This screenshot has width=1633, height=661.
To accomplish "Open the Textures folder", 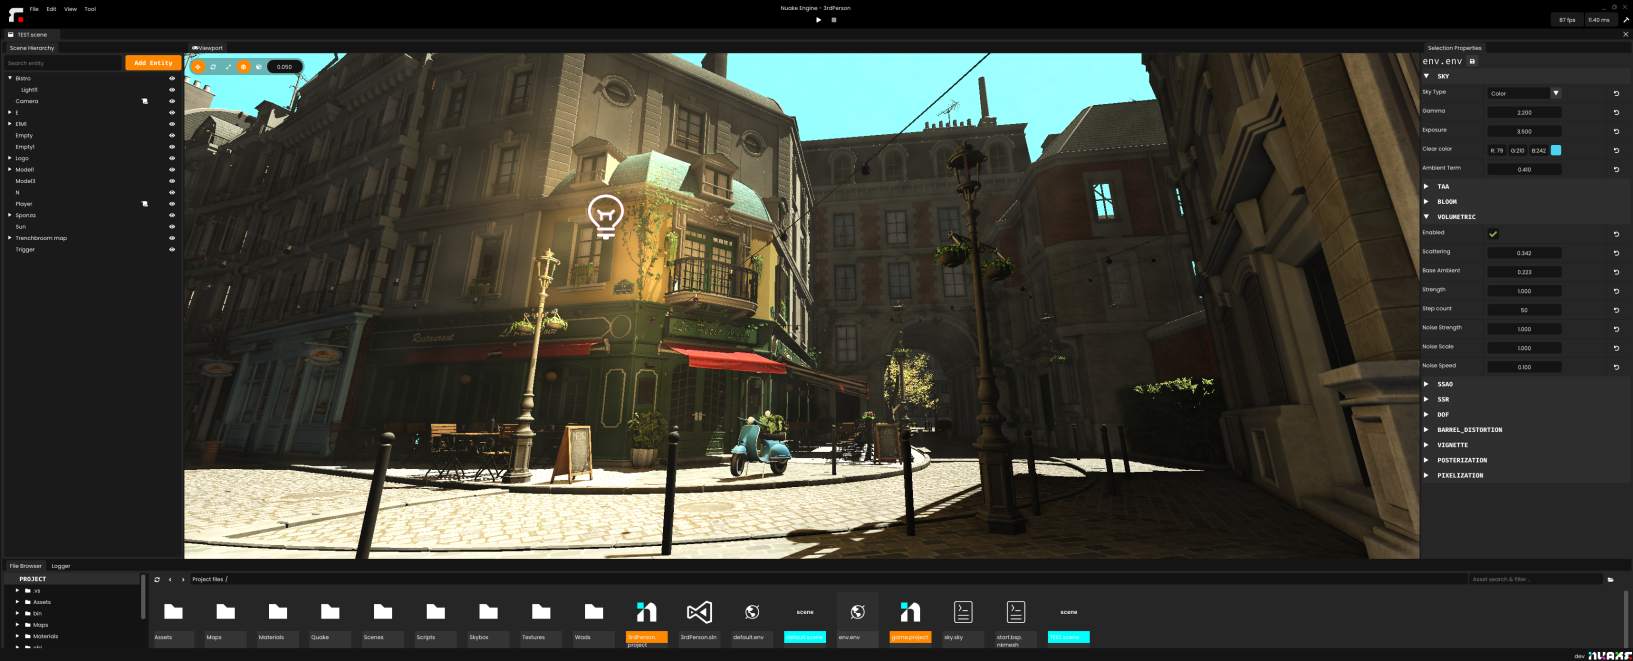I will point(541,612).
